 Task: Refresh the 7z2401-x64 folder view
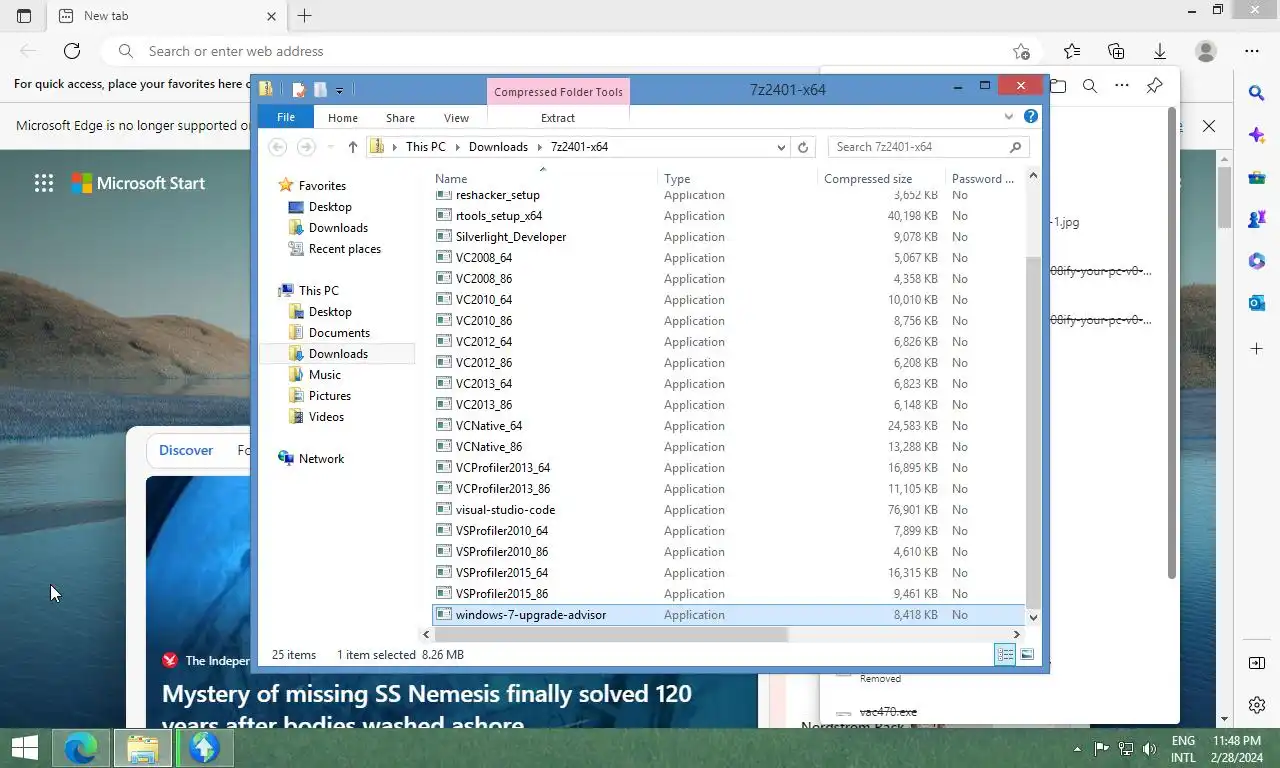[x=802, y=147]
